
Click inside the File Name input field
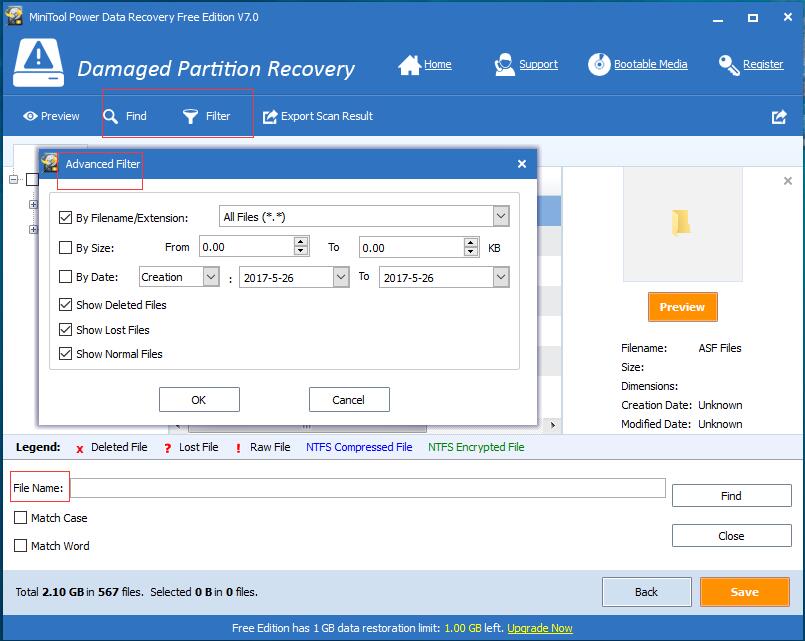tap(370, 488)
